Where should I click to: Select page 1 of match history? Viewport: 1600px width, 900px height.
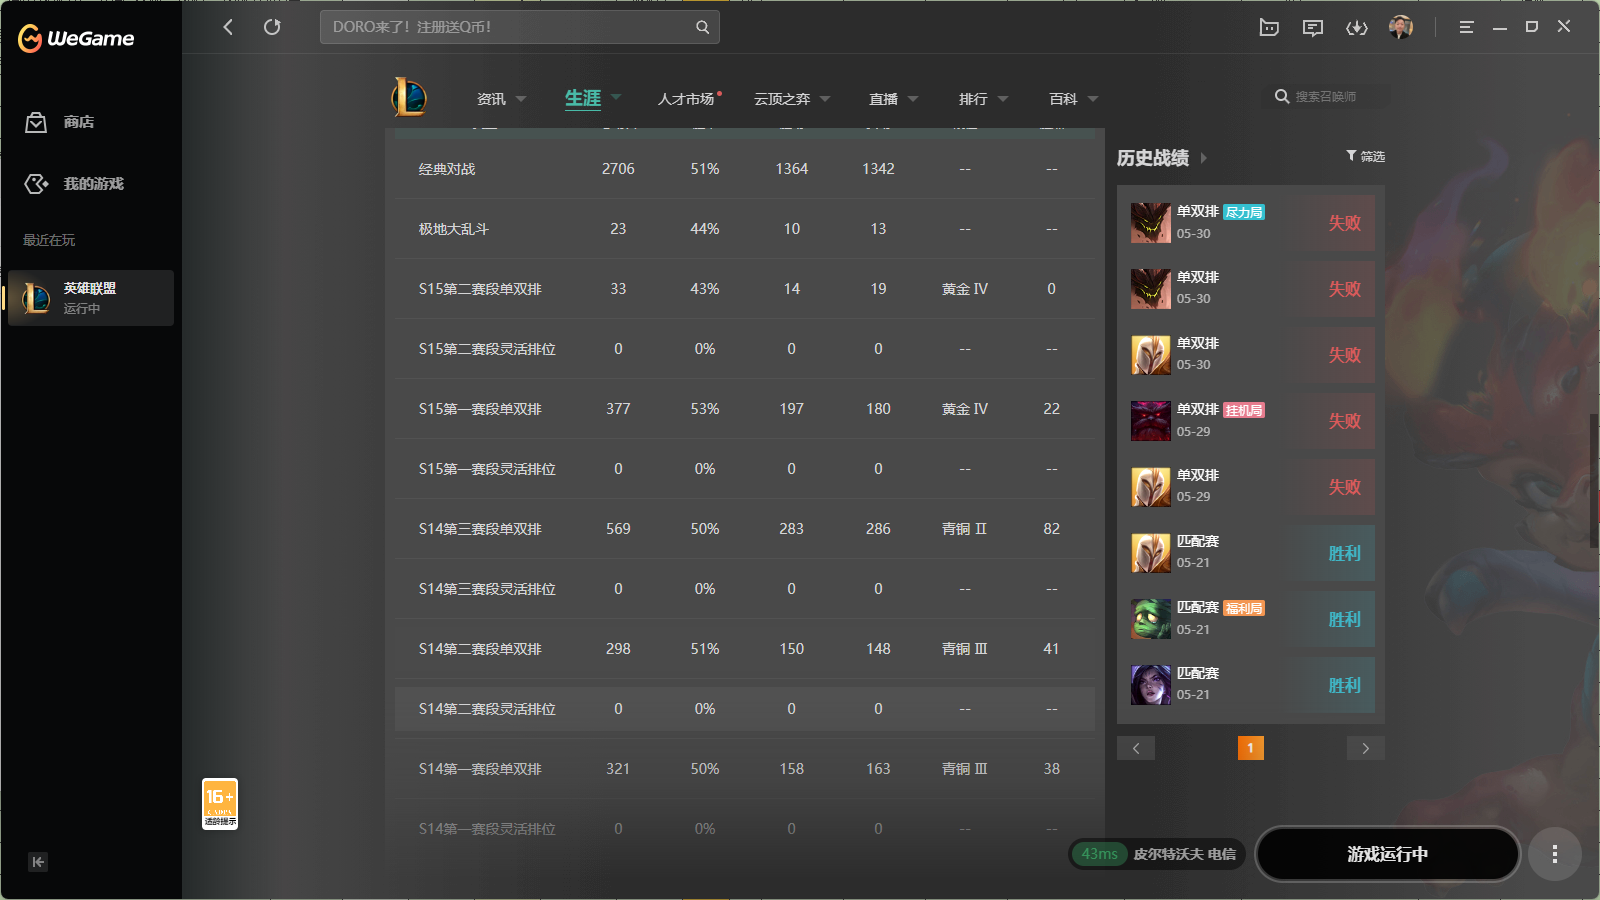tap(1250, 748)
